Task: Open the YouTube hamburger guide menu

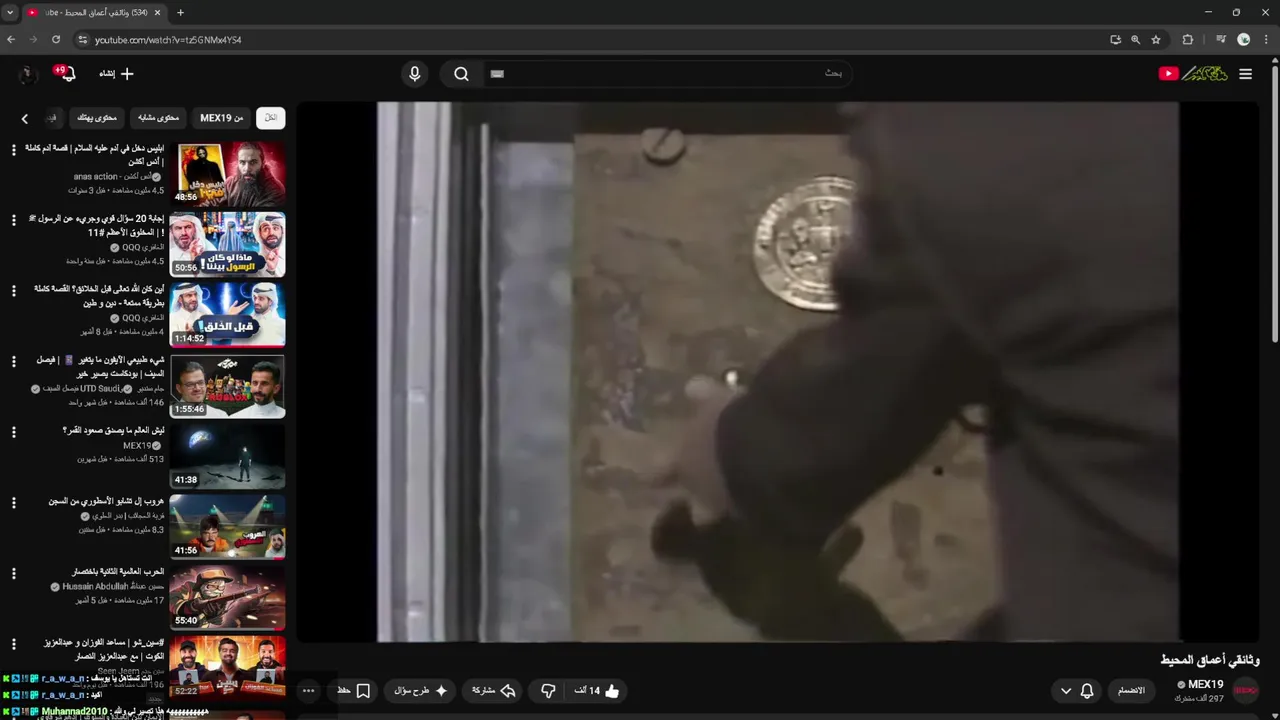Action: pos(1245,74)
